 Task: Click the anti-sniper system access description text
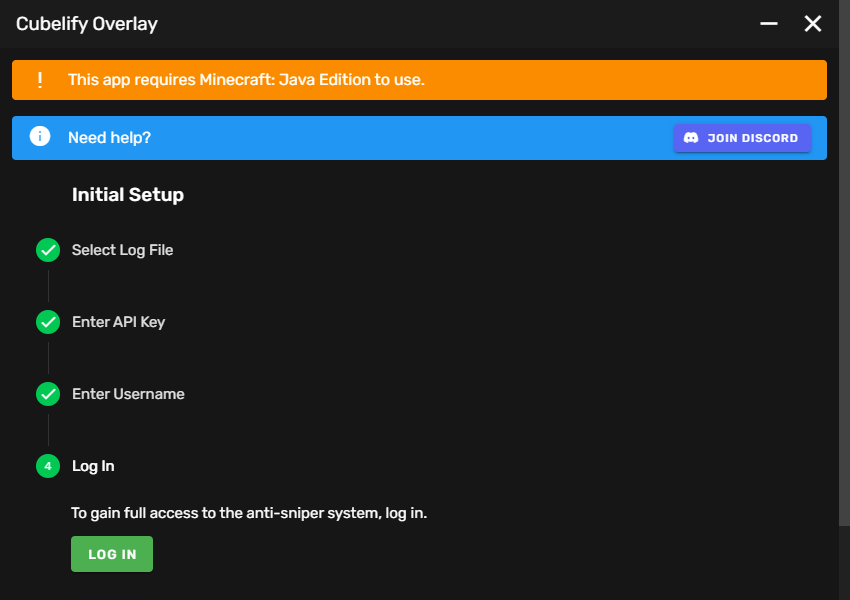(249, 513)
